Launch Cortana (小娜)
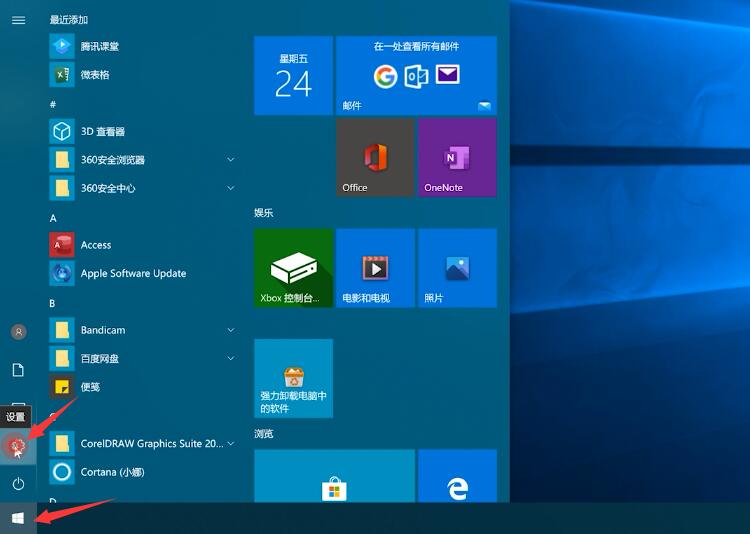 tap(143, 472)
